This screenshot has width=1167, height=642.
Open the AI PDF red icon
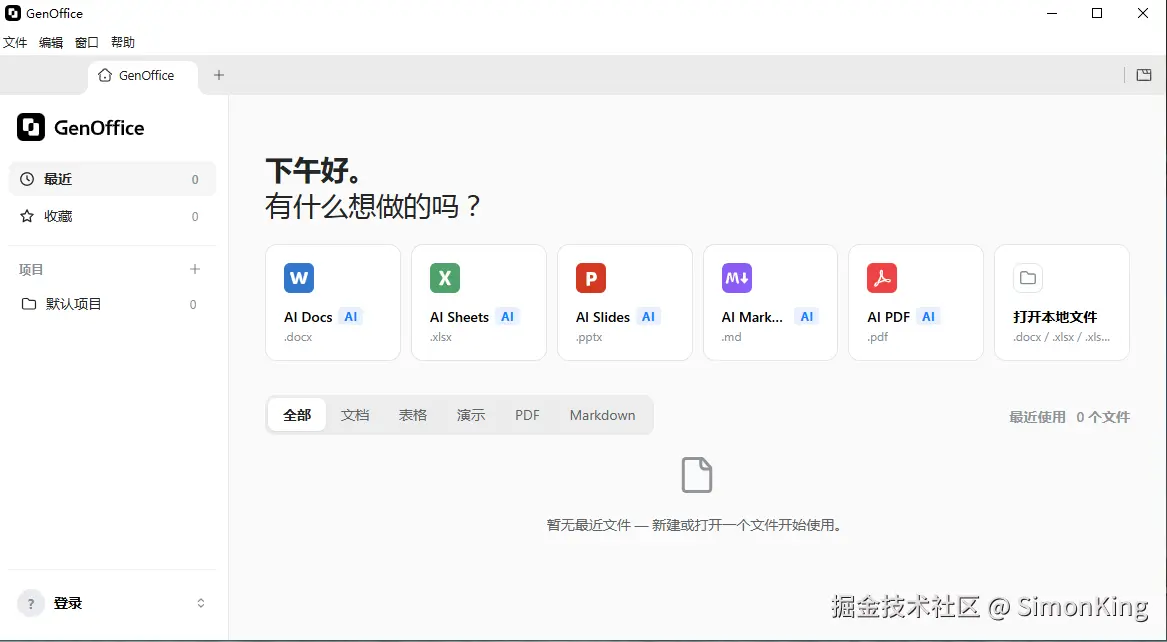pos(882,278)
